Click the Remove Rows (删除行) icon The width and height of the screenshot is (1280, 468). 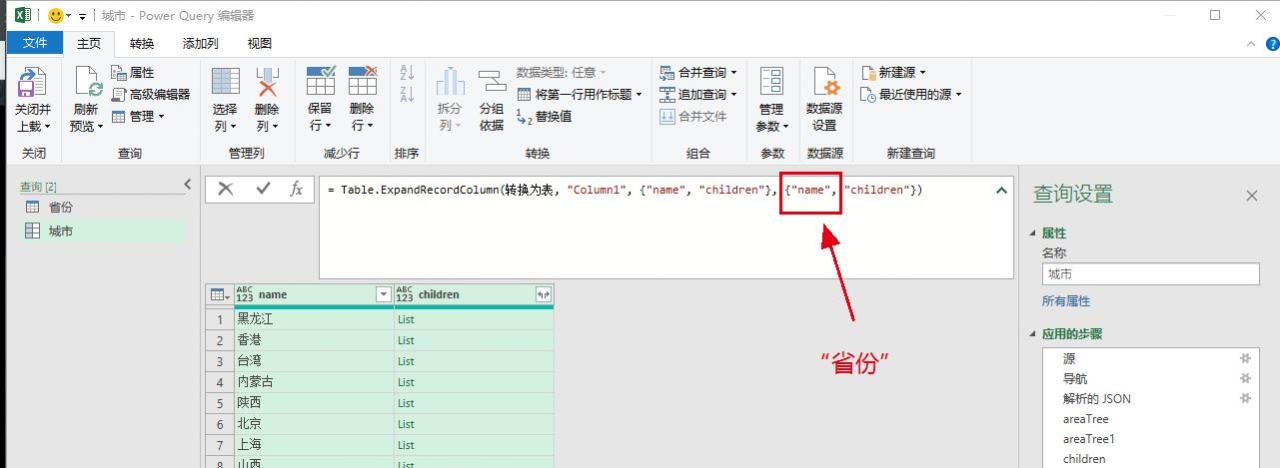coord(362,82)
